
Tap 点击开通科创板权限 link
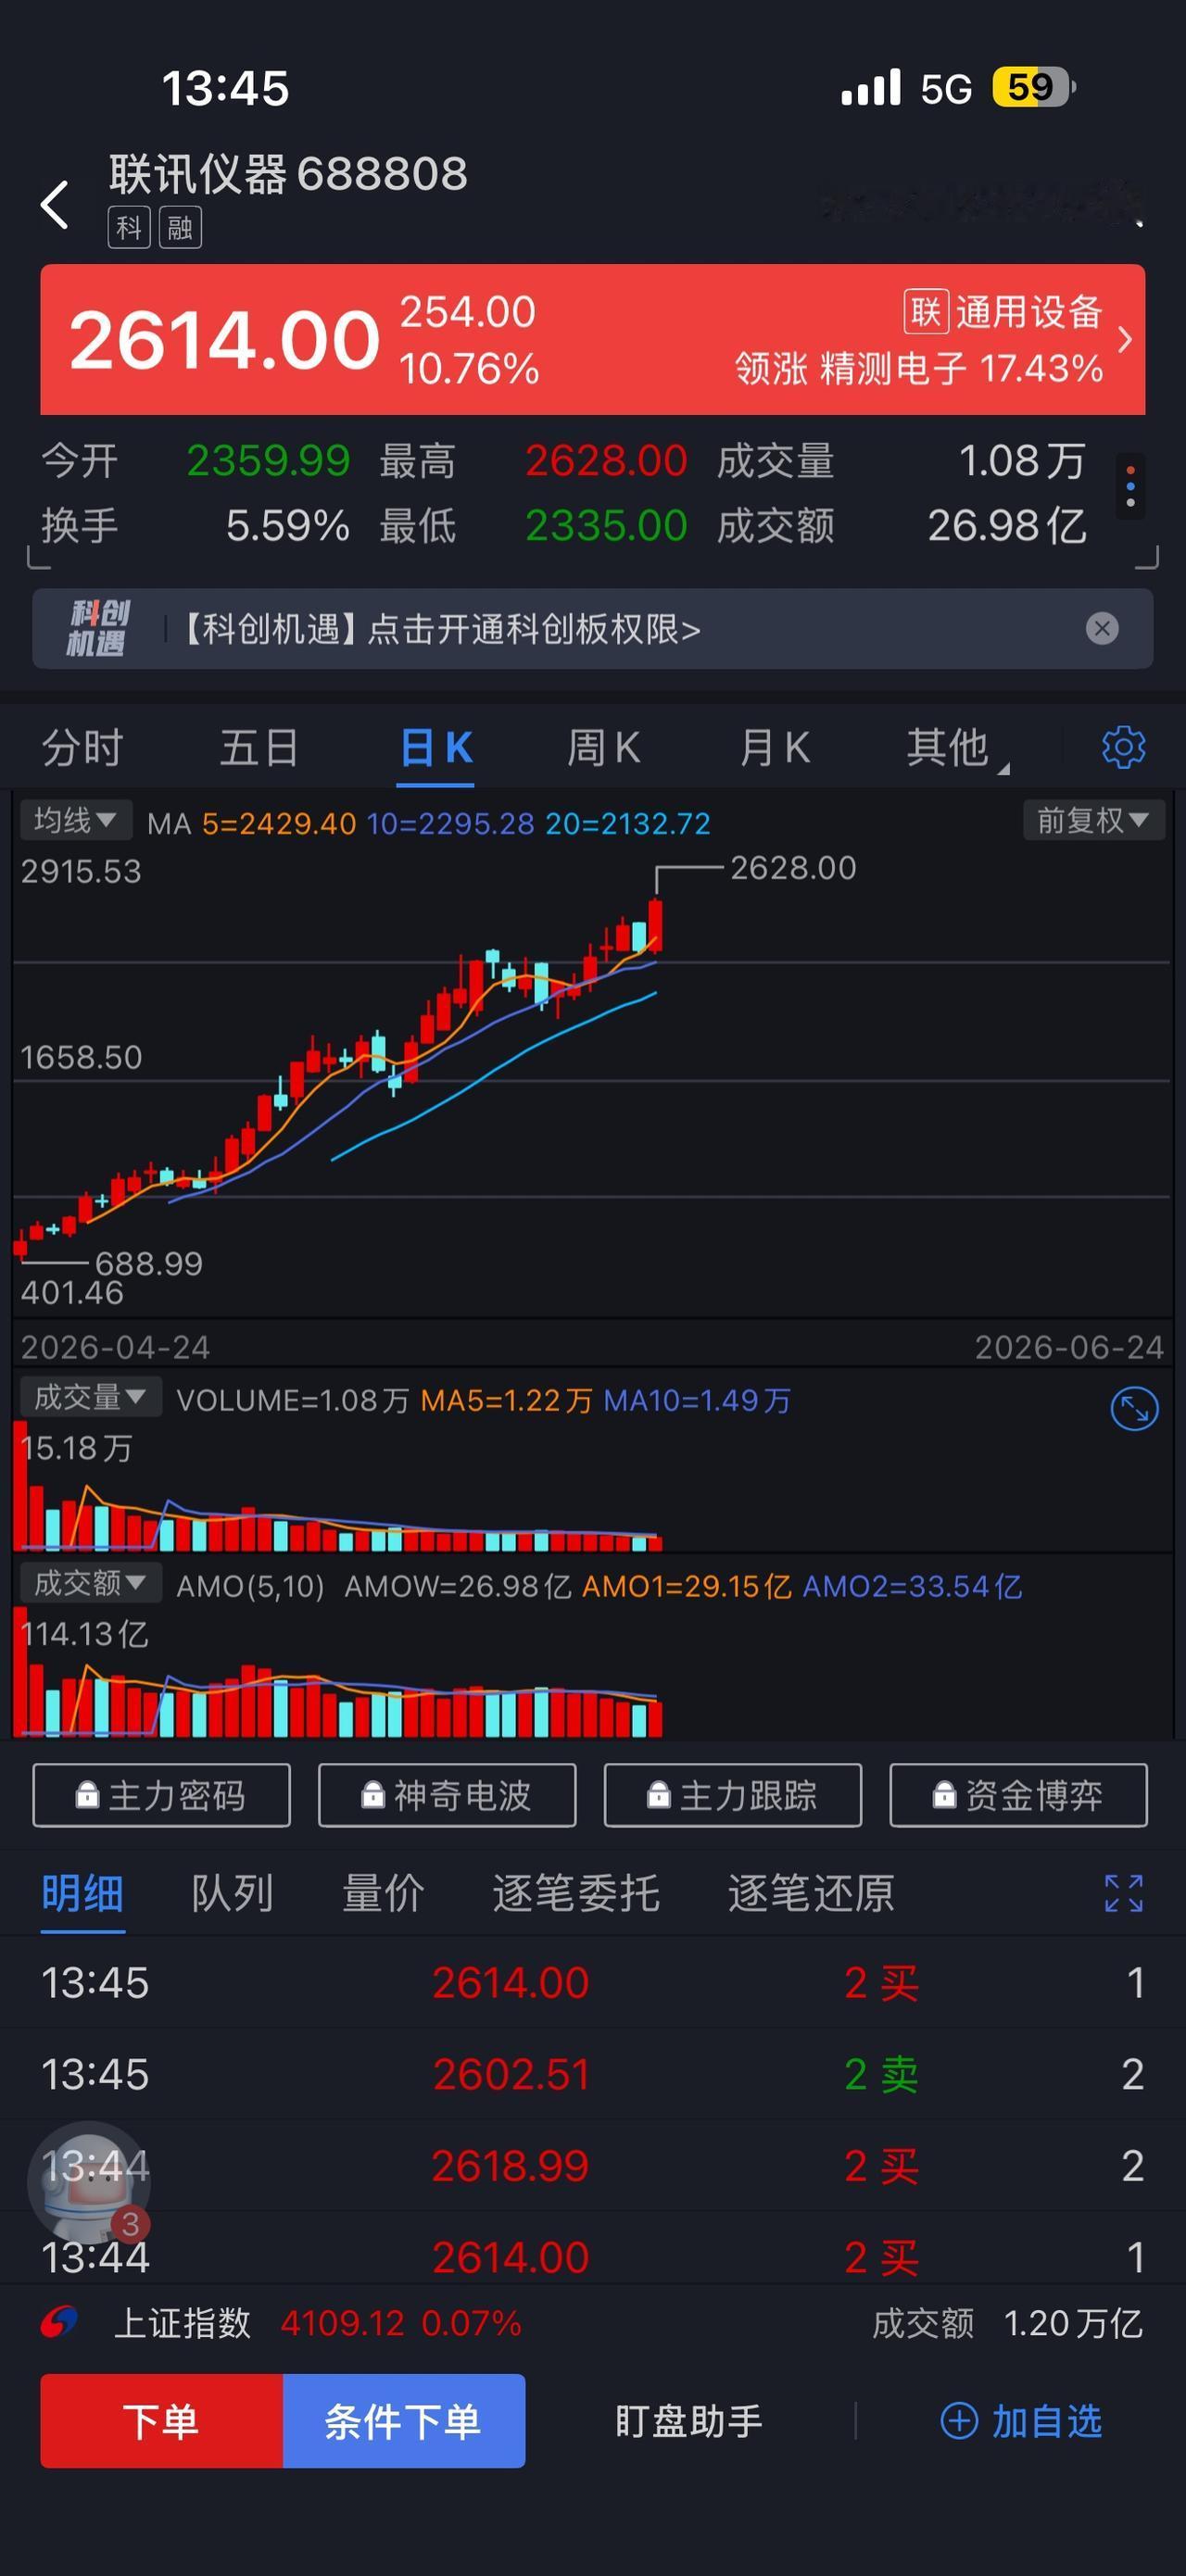click(x=534, y=629)
